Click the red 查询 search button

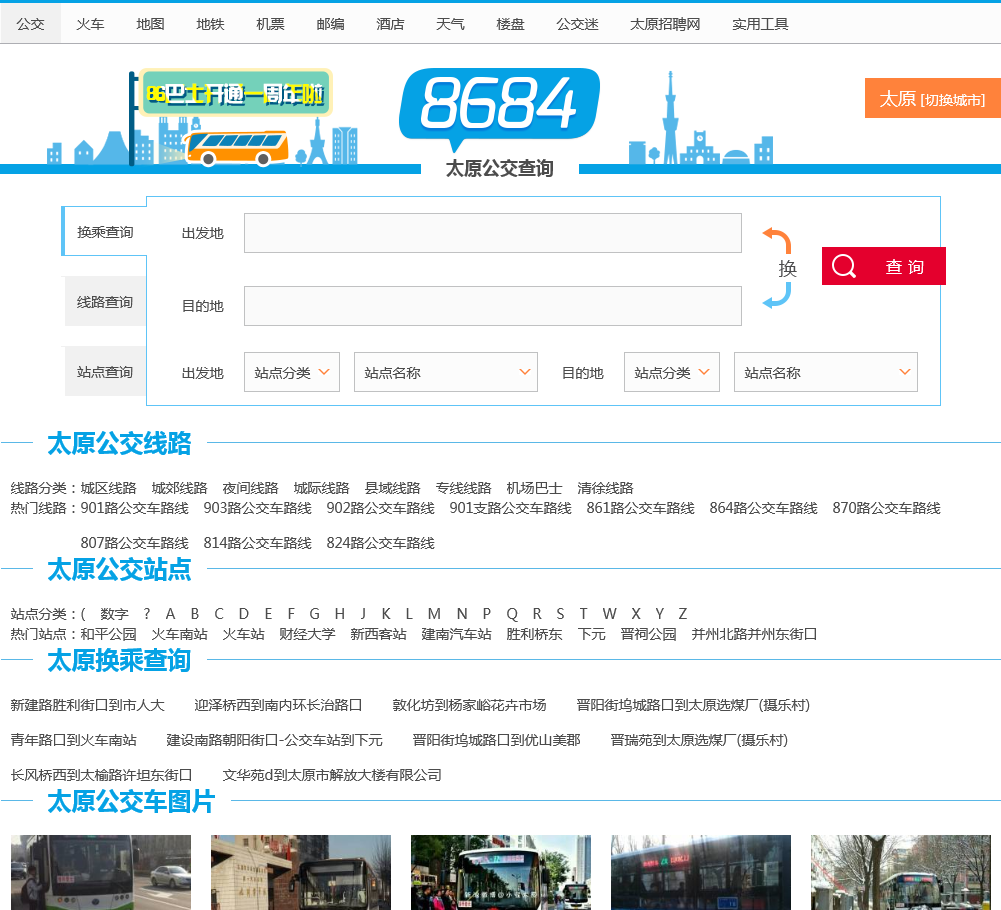884,266
